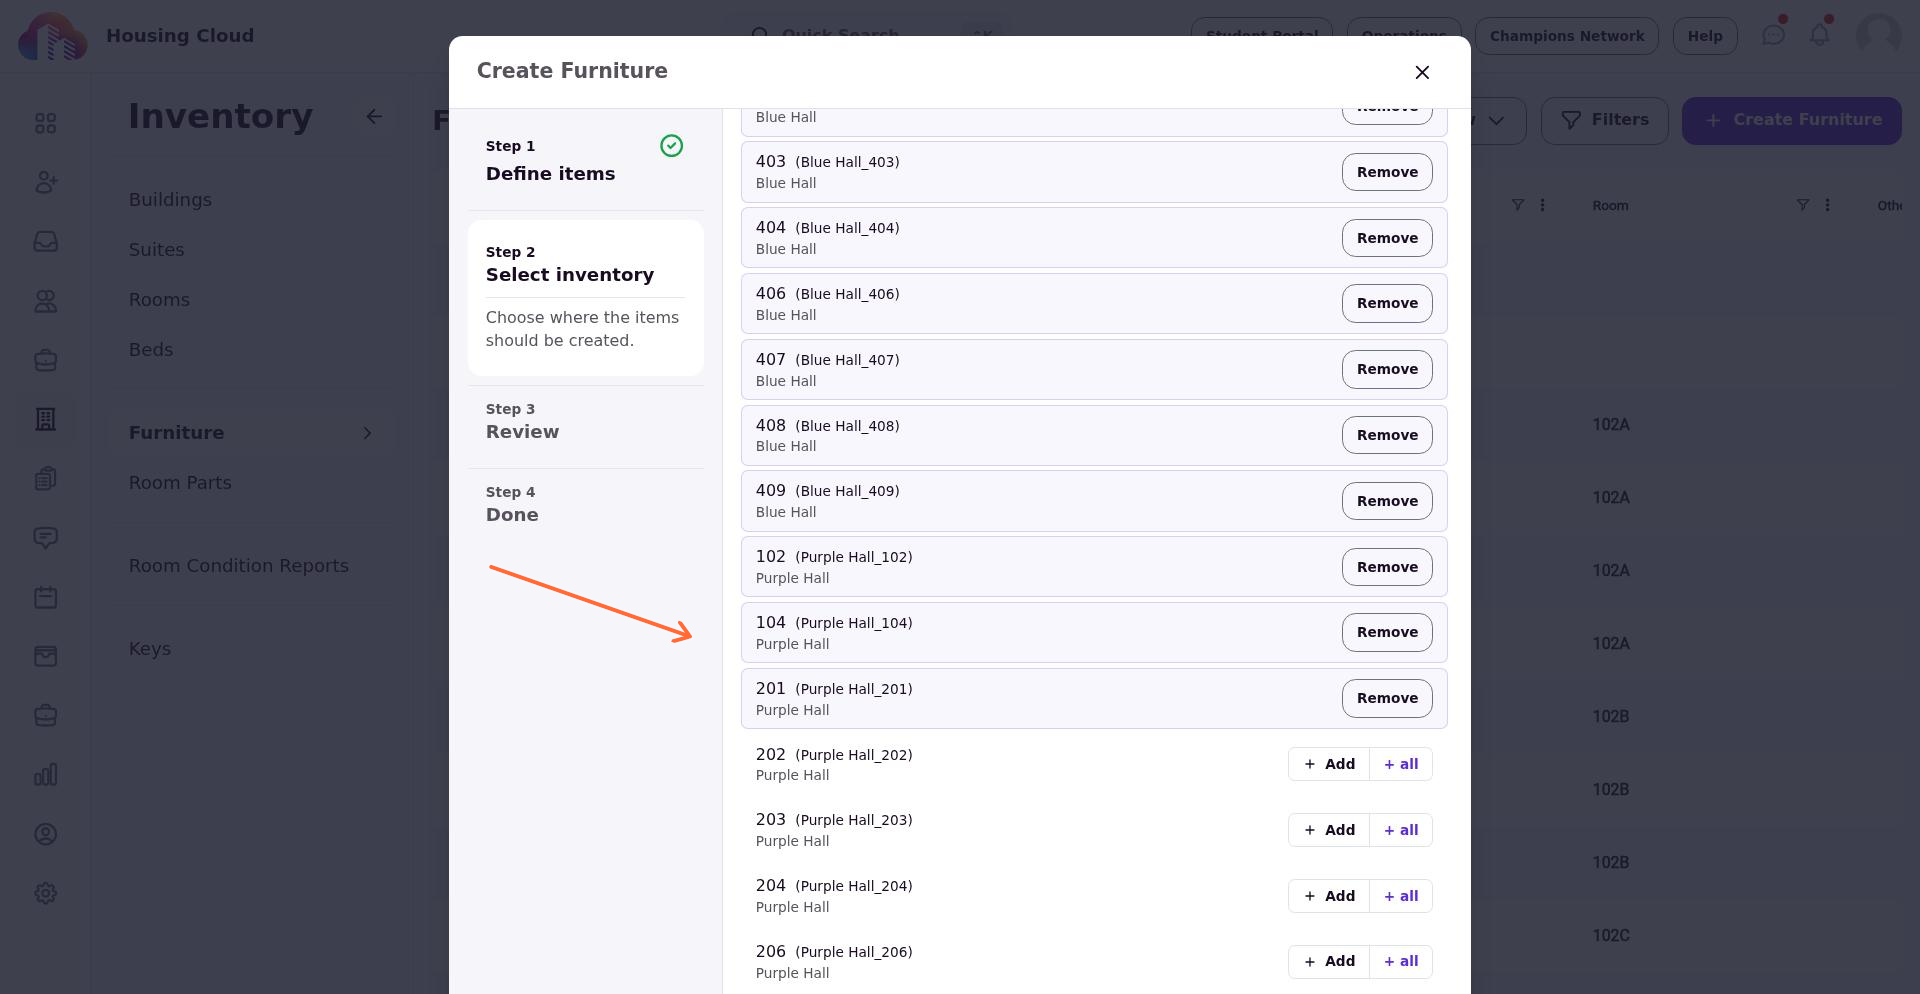The height and width of the screenshot is (994, 1920).
Task: Open dashboard grid icon in sidebar
Action: [45, 123]
